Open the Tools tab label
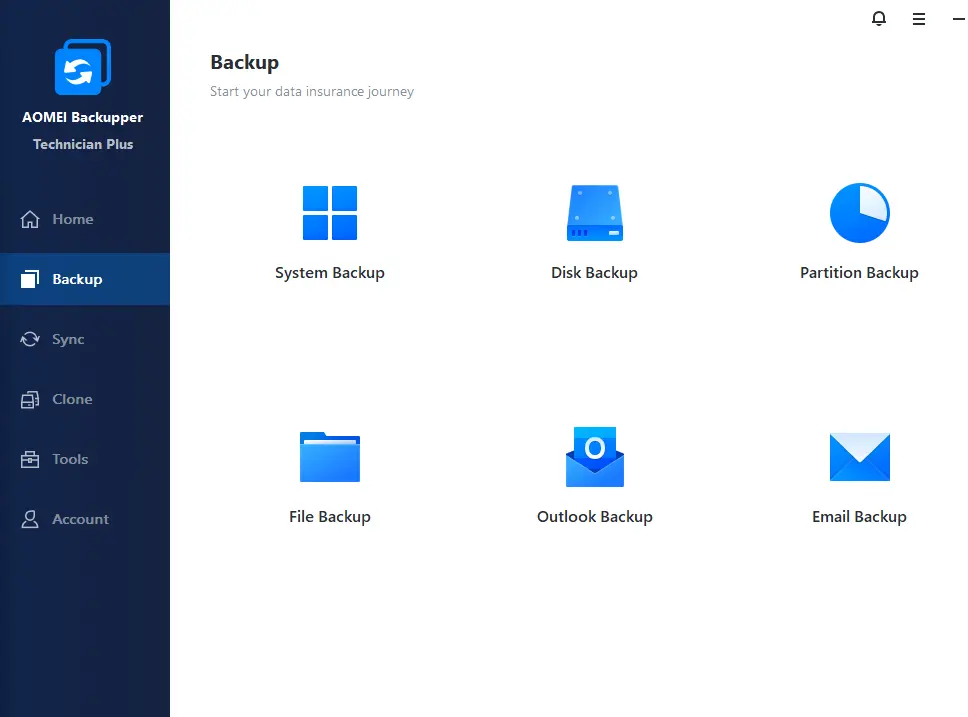 (70, 459)
